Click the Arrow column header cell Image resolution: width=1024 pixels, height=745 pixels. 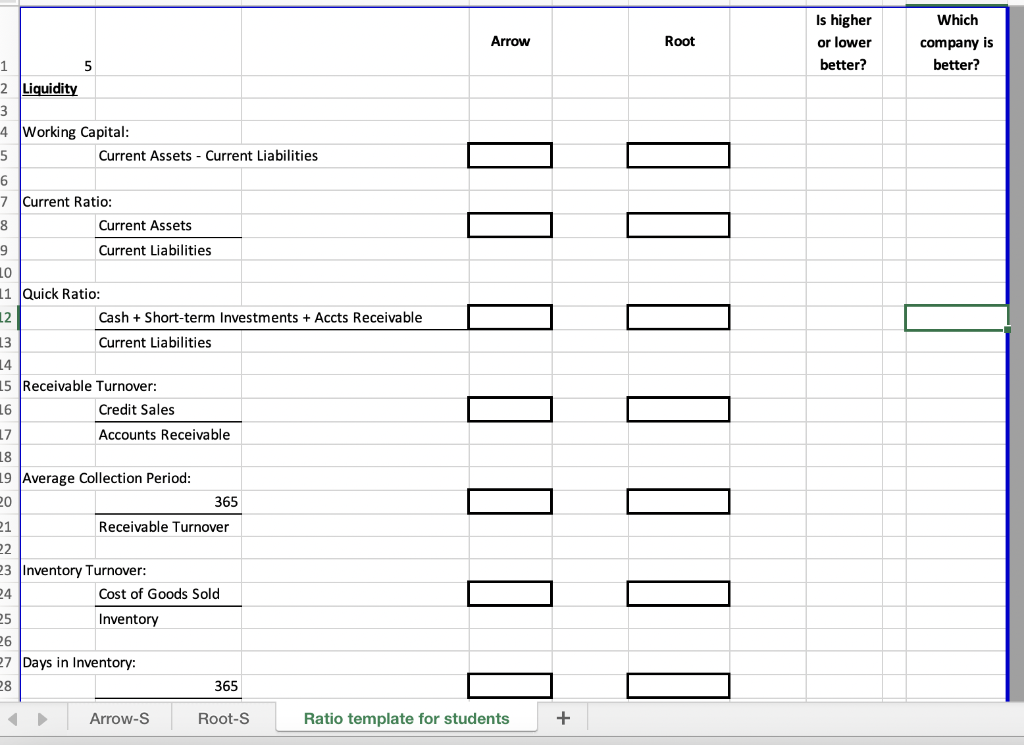pos(510,41)
